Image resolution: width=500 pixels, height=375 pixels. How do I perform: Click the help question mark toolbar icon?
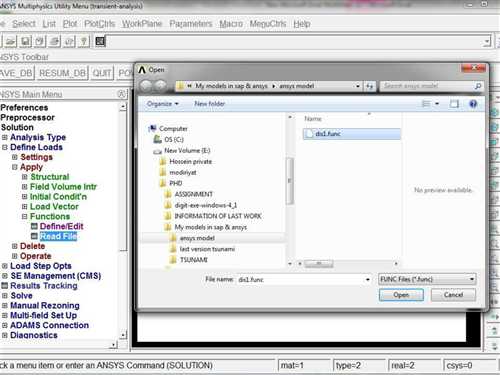click(x=84, y=41)
